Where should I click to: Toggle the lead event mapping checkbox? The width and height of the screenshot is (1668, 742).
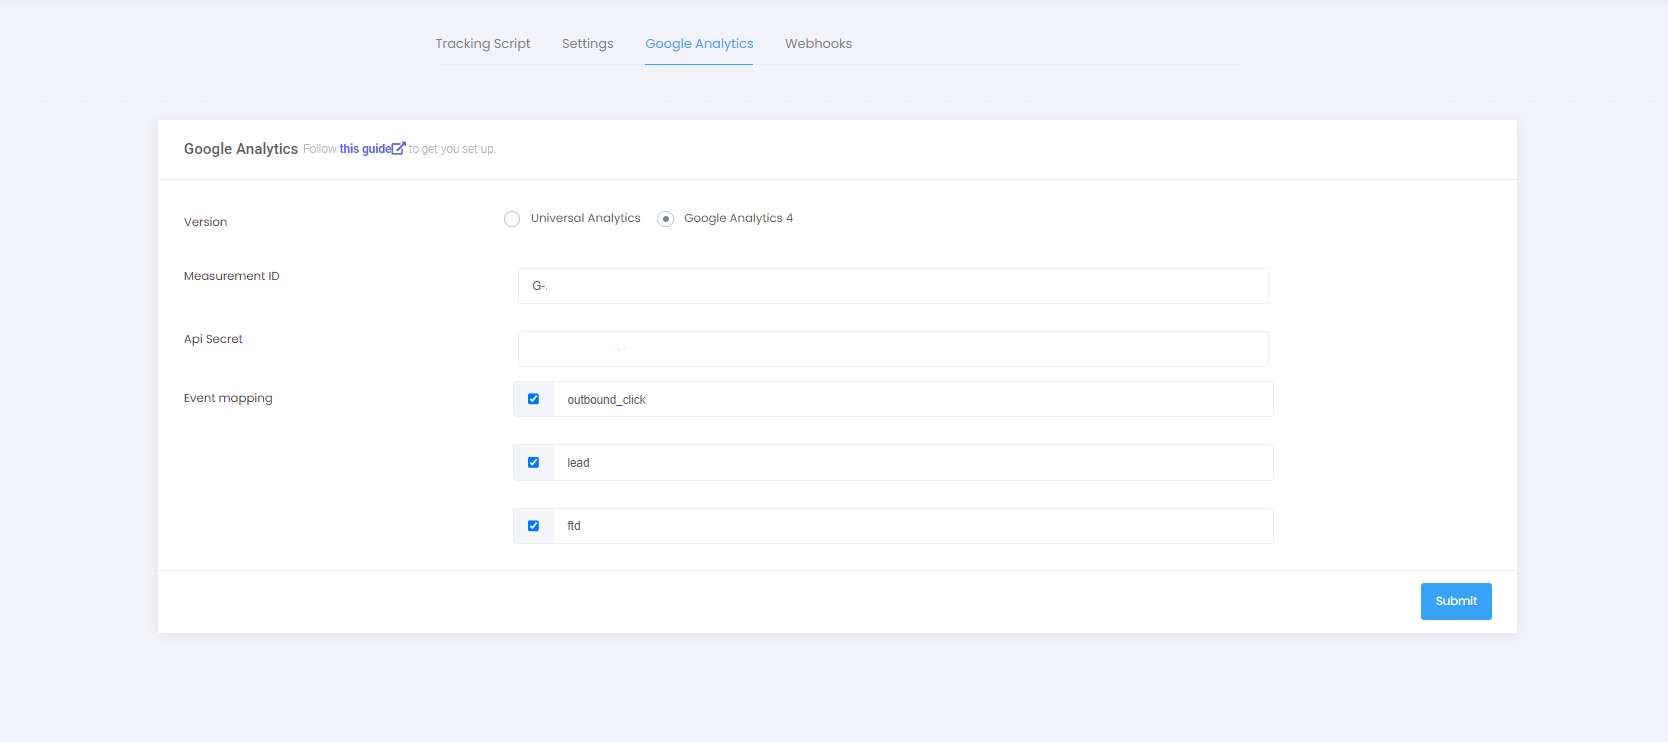533,462
